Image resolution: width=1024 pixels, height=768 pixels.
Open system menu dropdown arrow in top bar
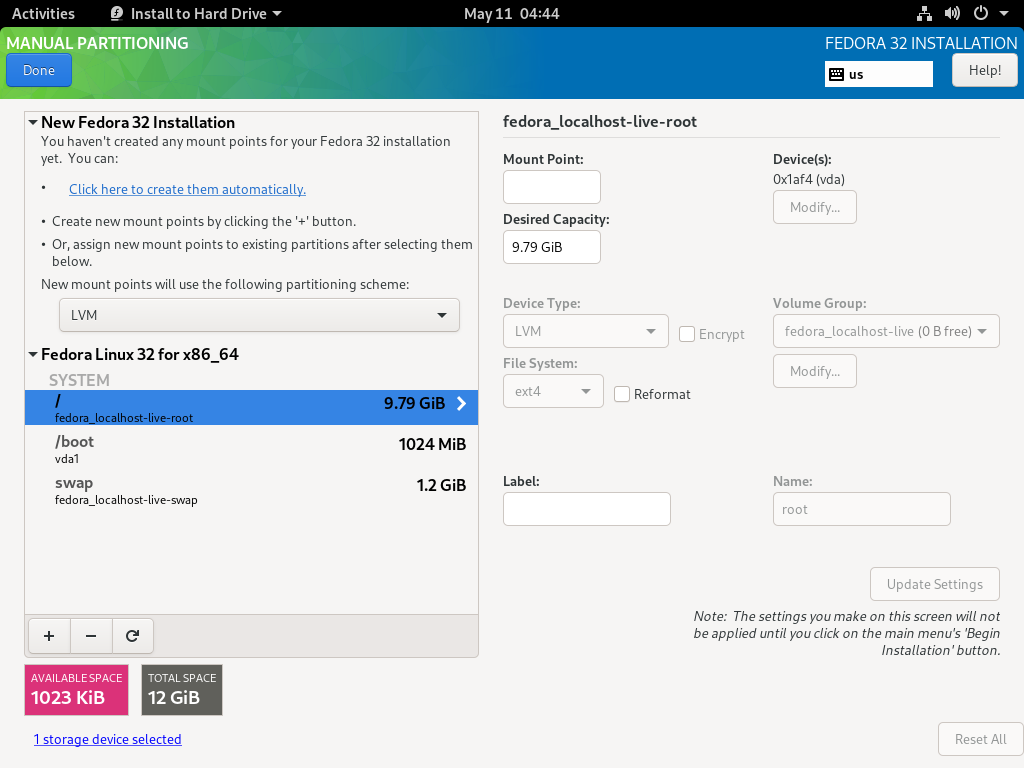point(1004,13)
